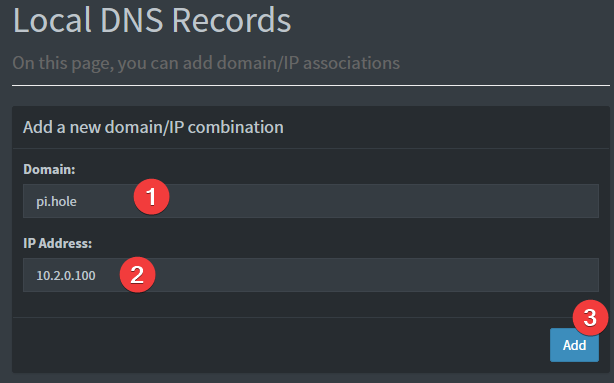Image resolution: width=614 pixels, height=383 pixels.
Task: Click the red numbered circle 1
Action: pyautogui.click(x=152, y=197)
